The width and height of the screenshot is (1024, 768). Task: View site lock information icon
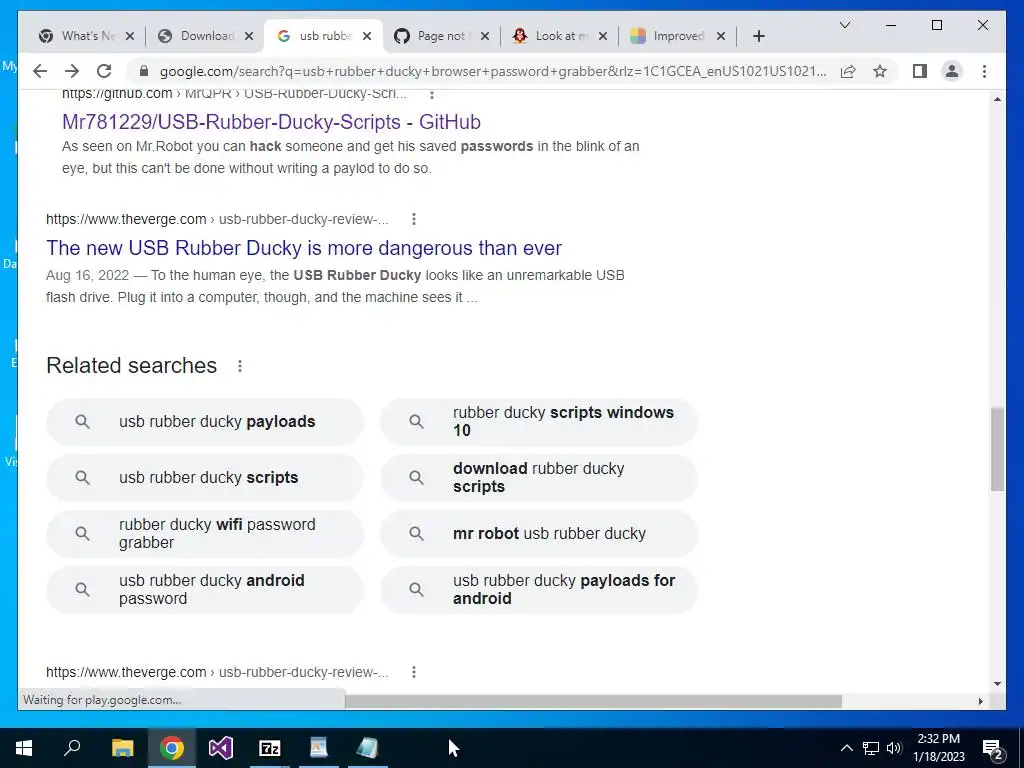144,71
